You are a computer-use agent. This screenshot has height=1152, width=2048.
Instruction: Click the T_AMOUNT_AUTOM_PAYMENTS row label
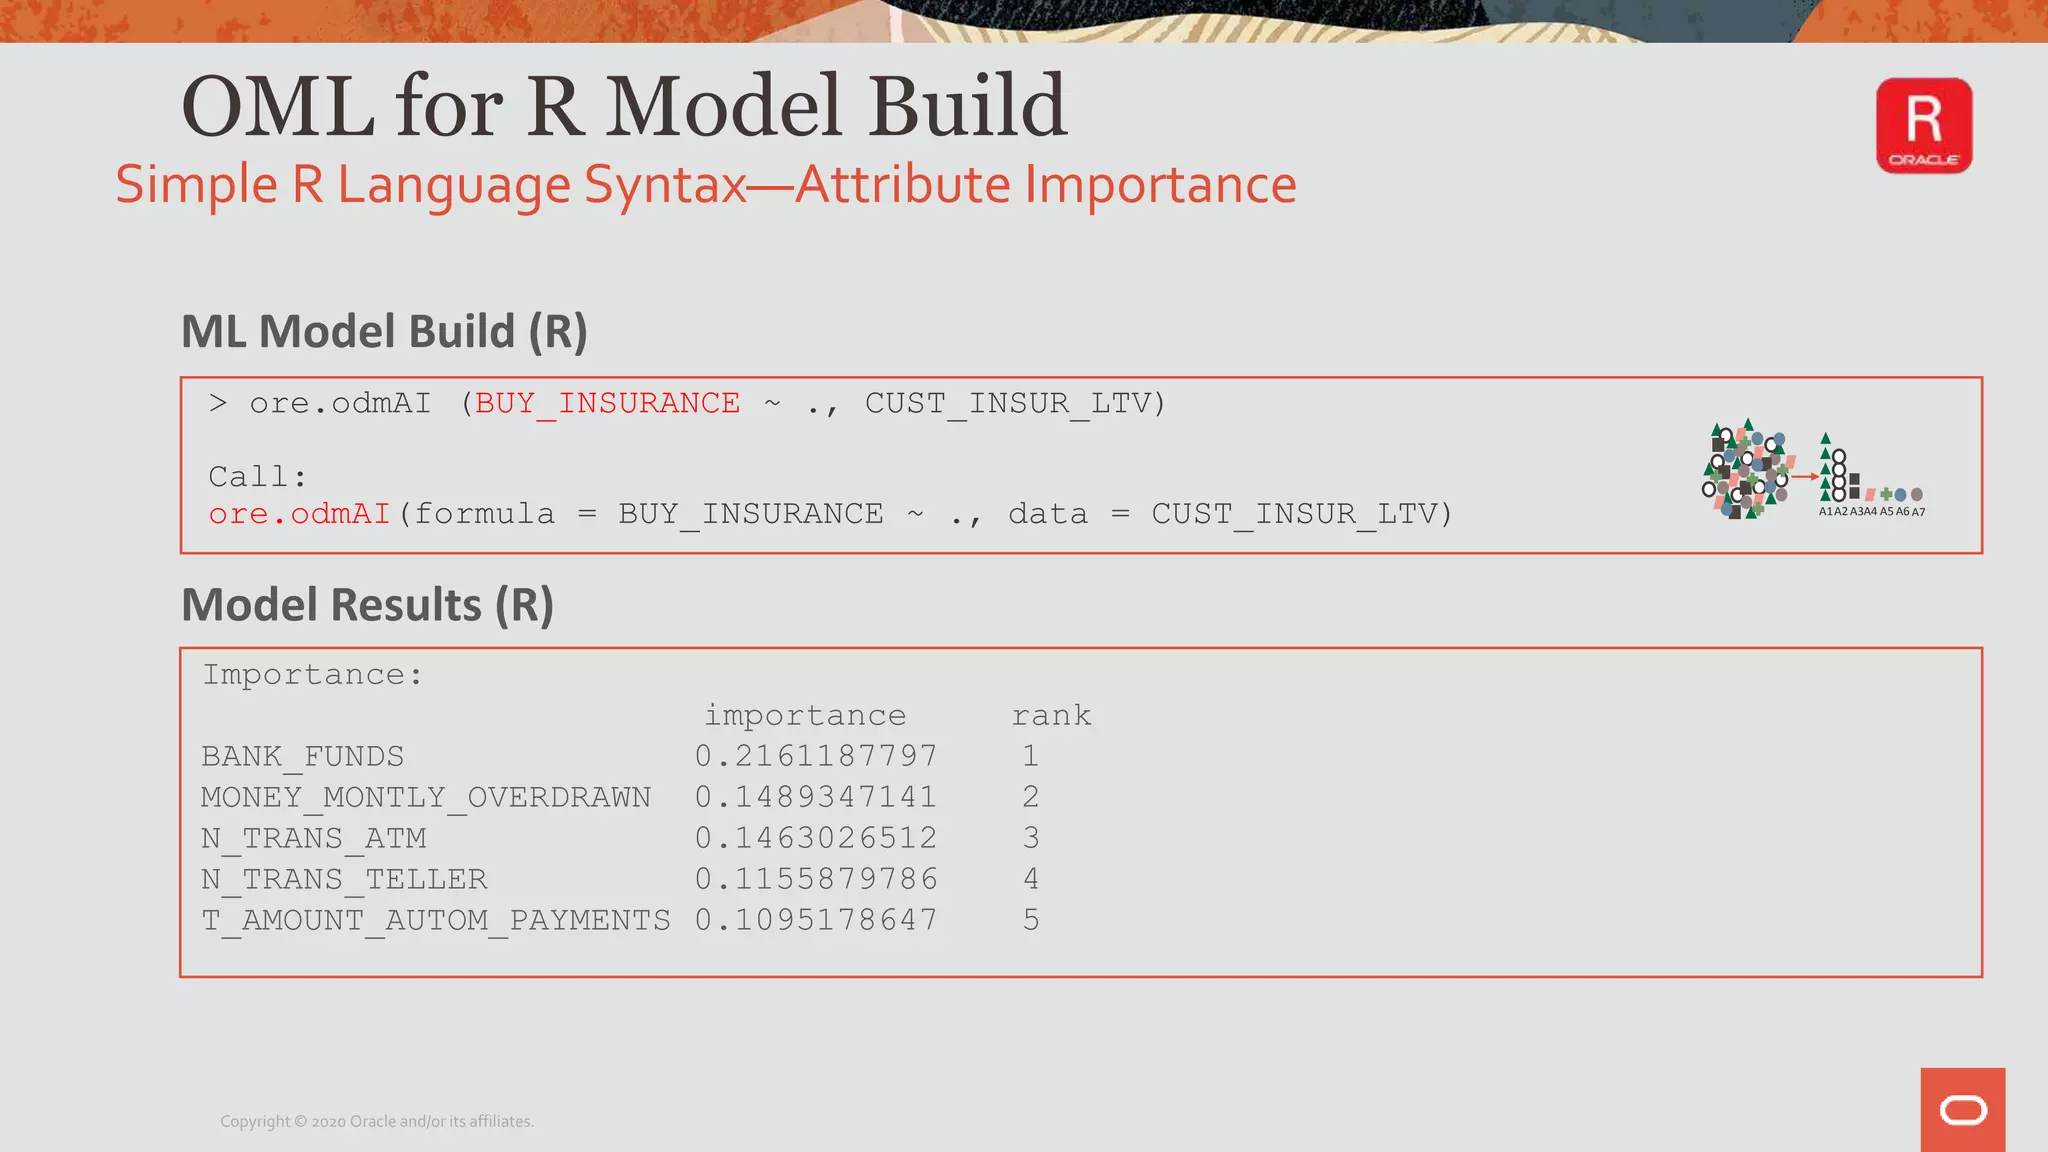coord(436,920)
